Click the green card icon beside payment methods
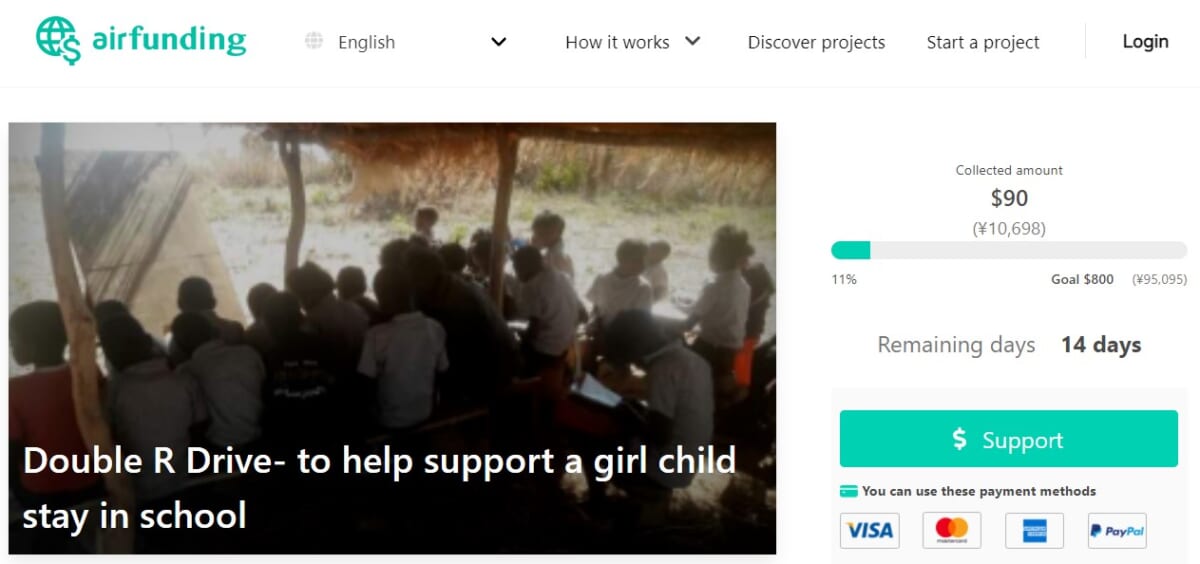This screenshot has width=1200, height=564. [849, 491]
